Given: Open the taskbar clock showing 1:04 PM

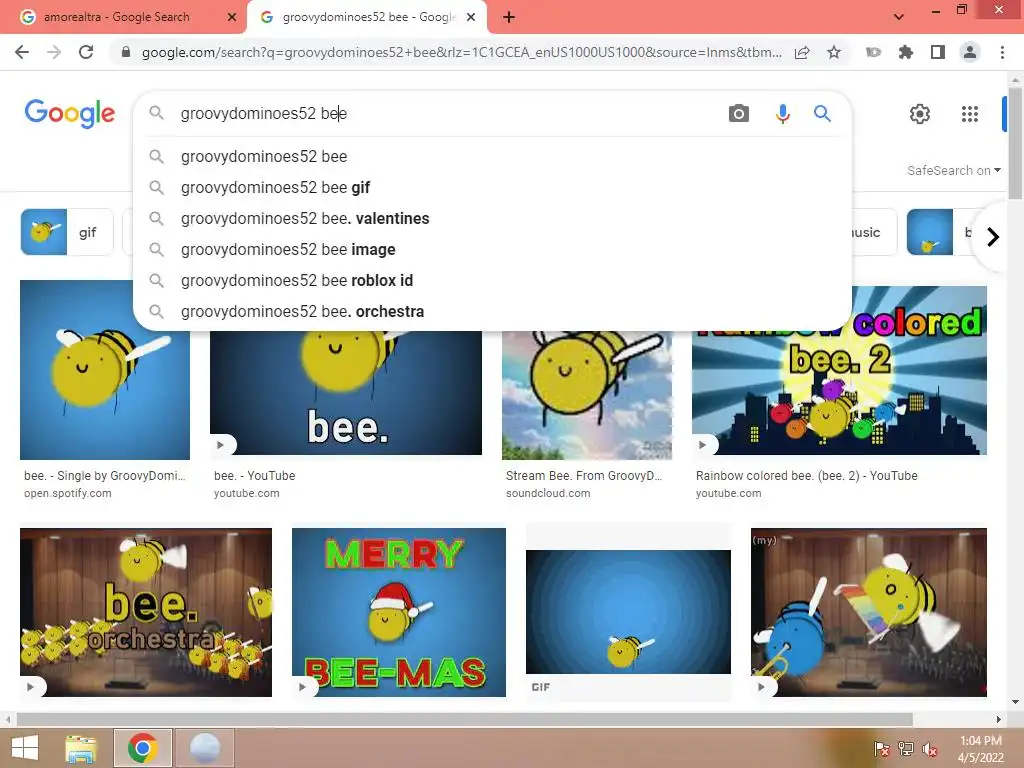Looking at the screenshot, I should click(x=980, y=749).
